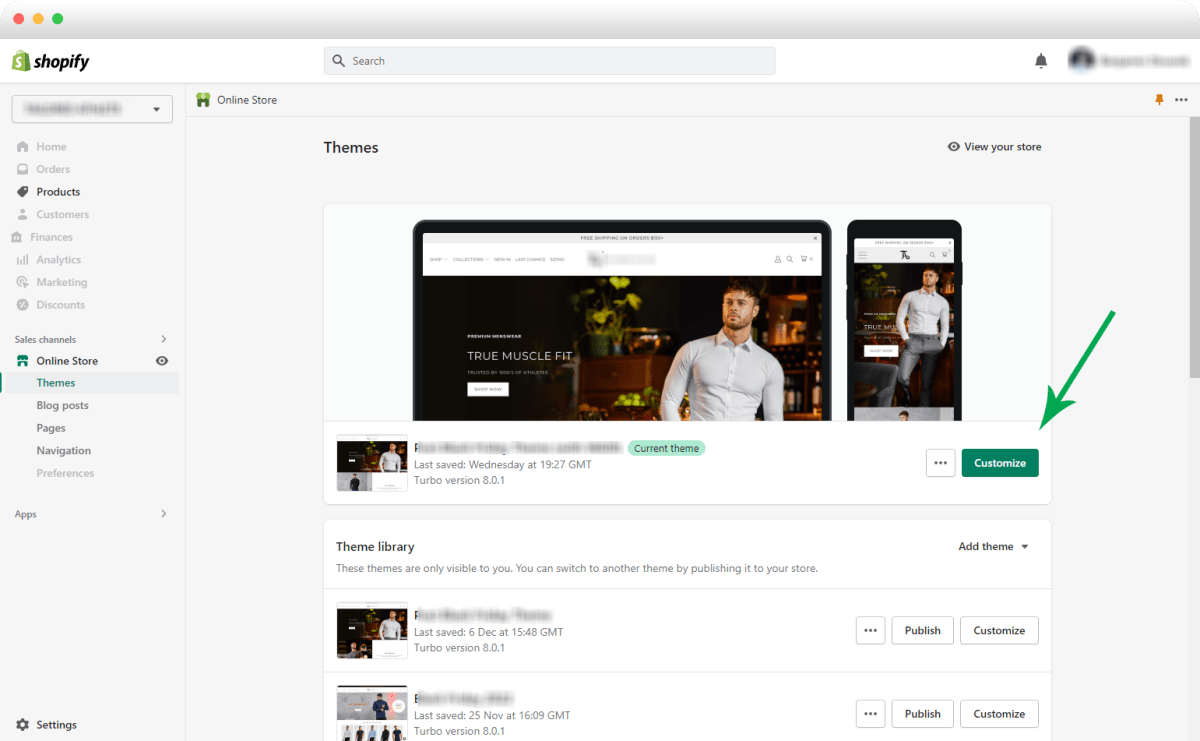Screen dimensions: 1200x741
Task: Open the Online Store channel toggle arrow
Action: pos(163,338)
